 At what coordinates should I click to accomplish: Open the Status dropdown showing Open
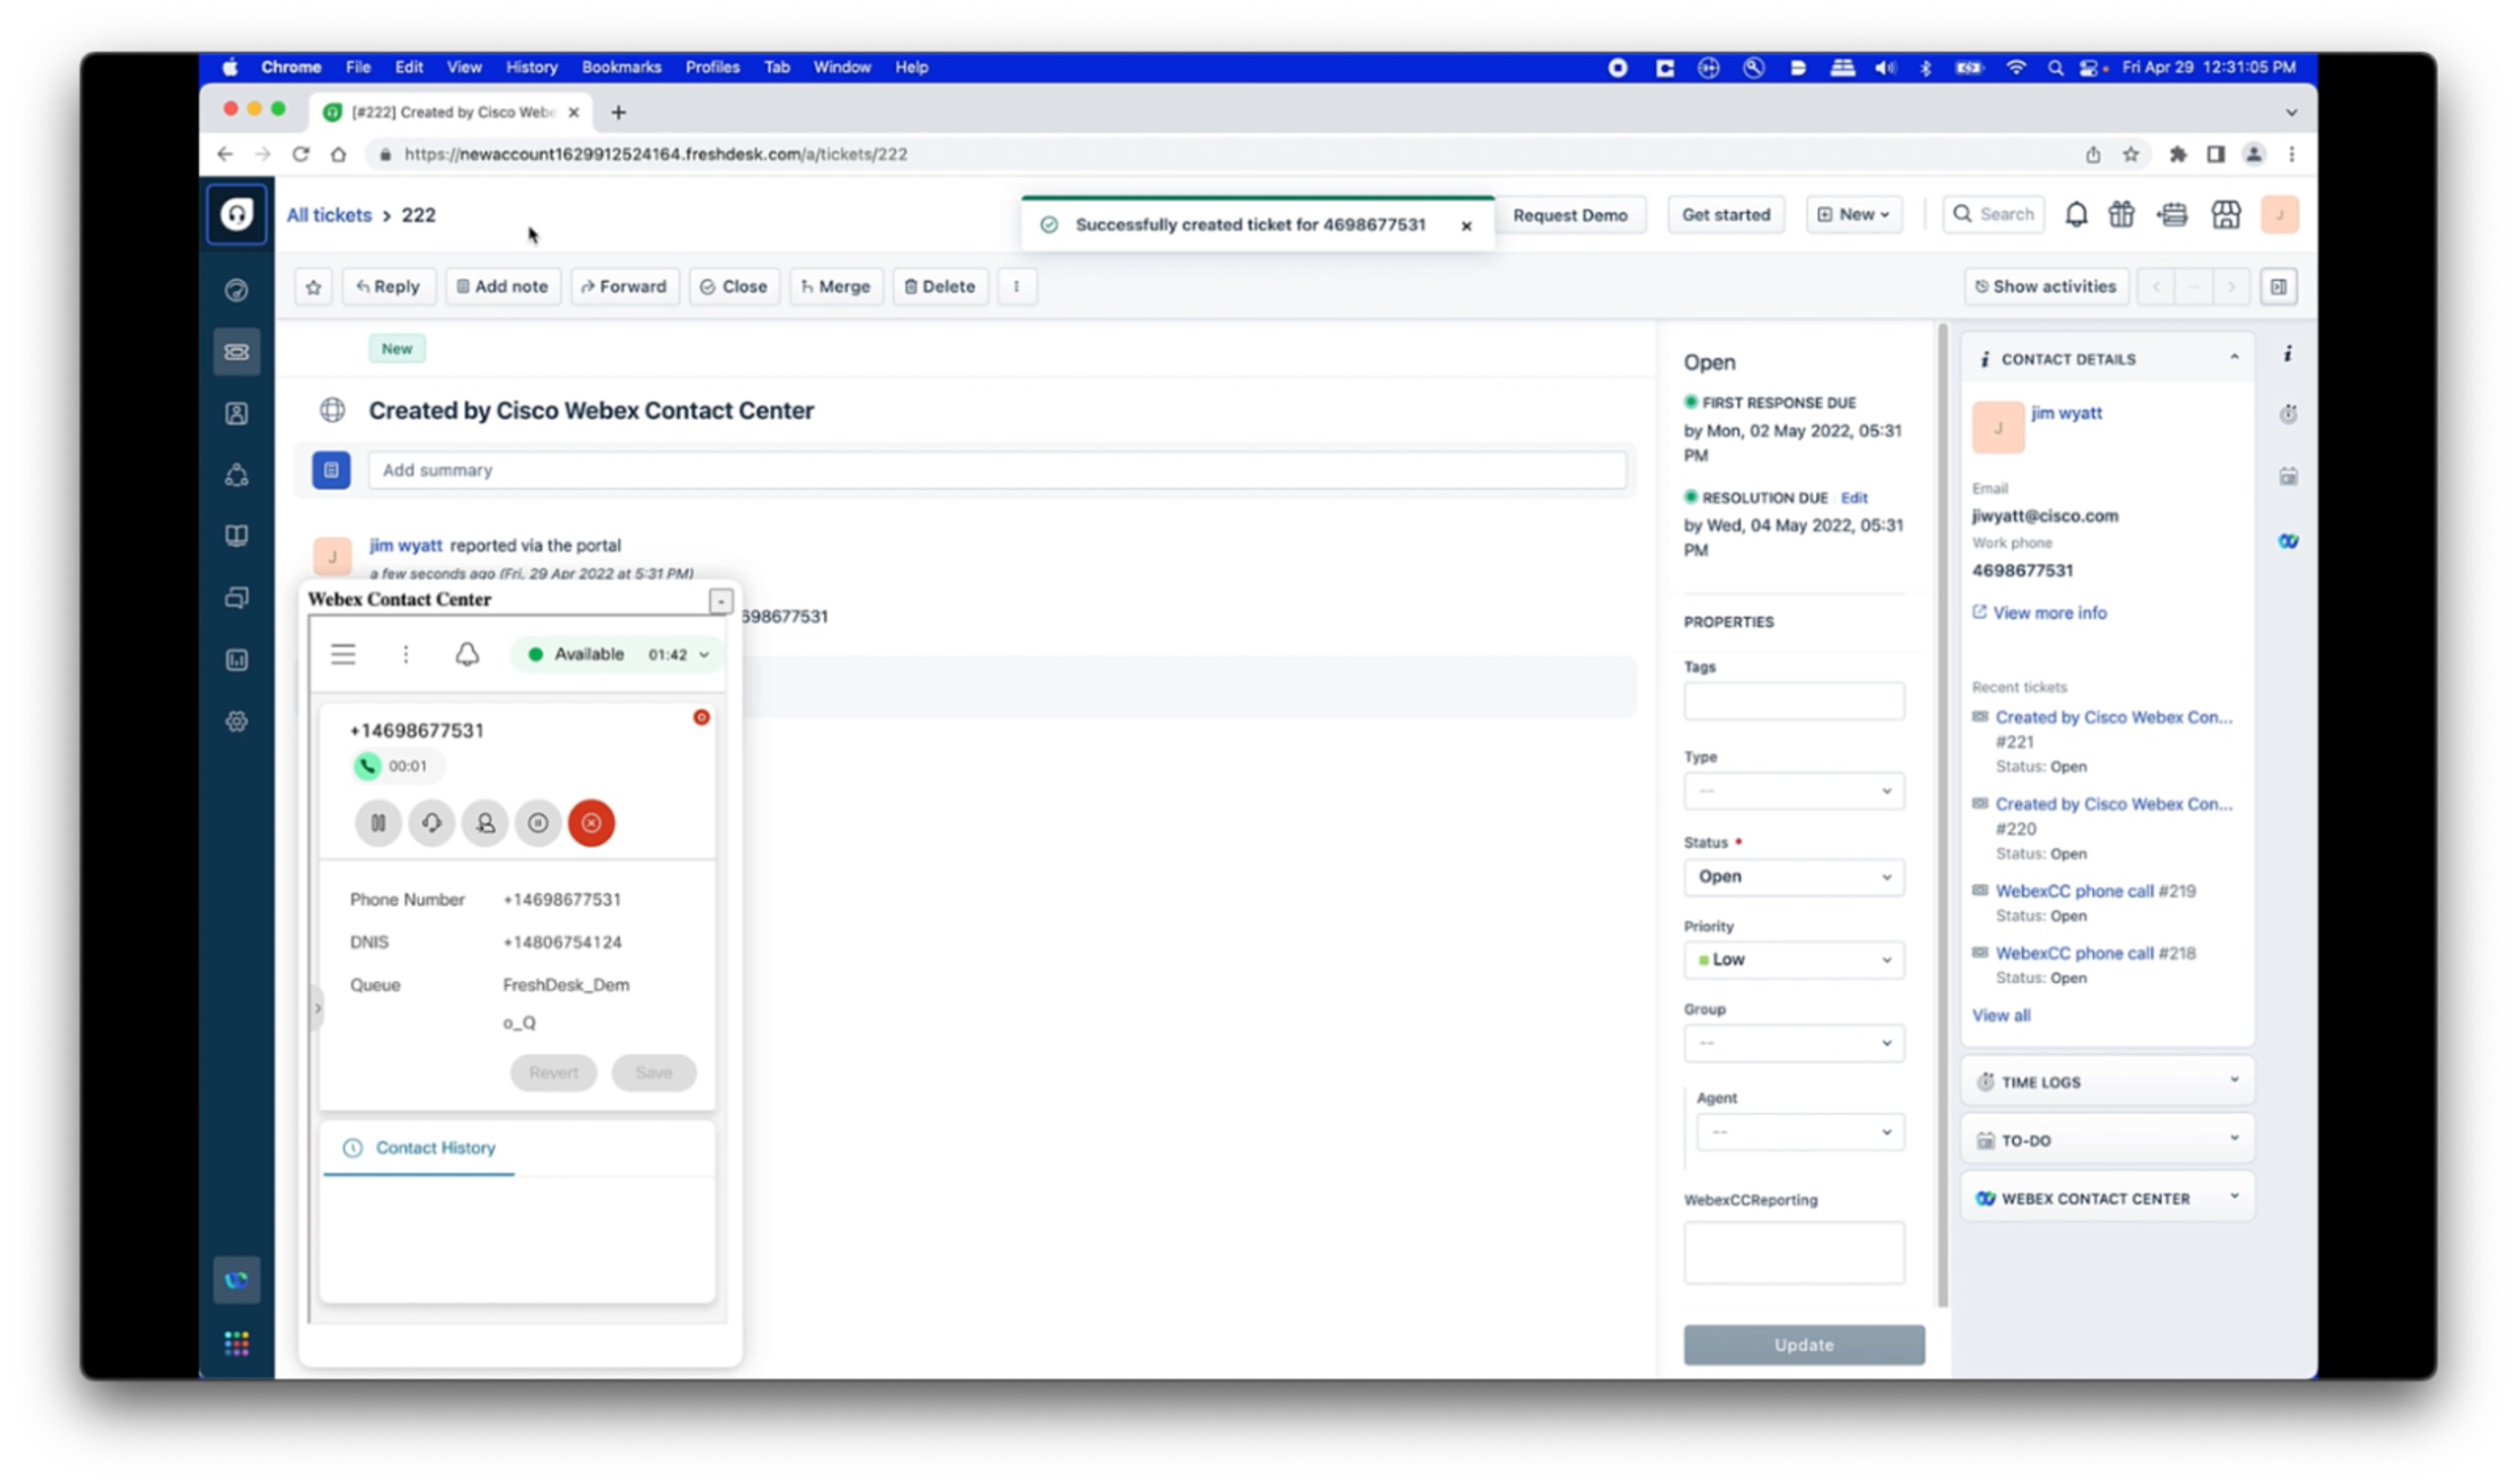[x=1794, y=877]
